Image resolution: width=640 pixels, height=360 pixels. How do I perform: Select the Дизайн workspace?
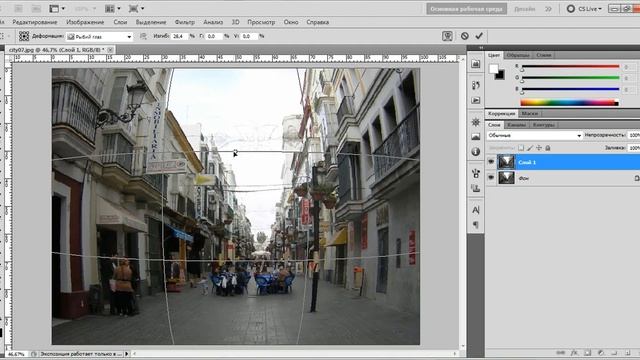524,9
